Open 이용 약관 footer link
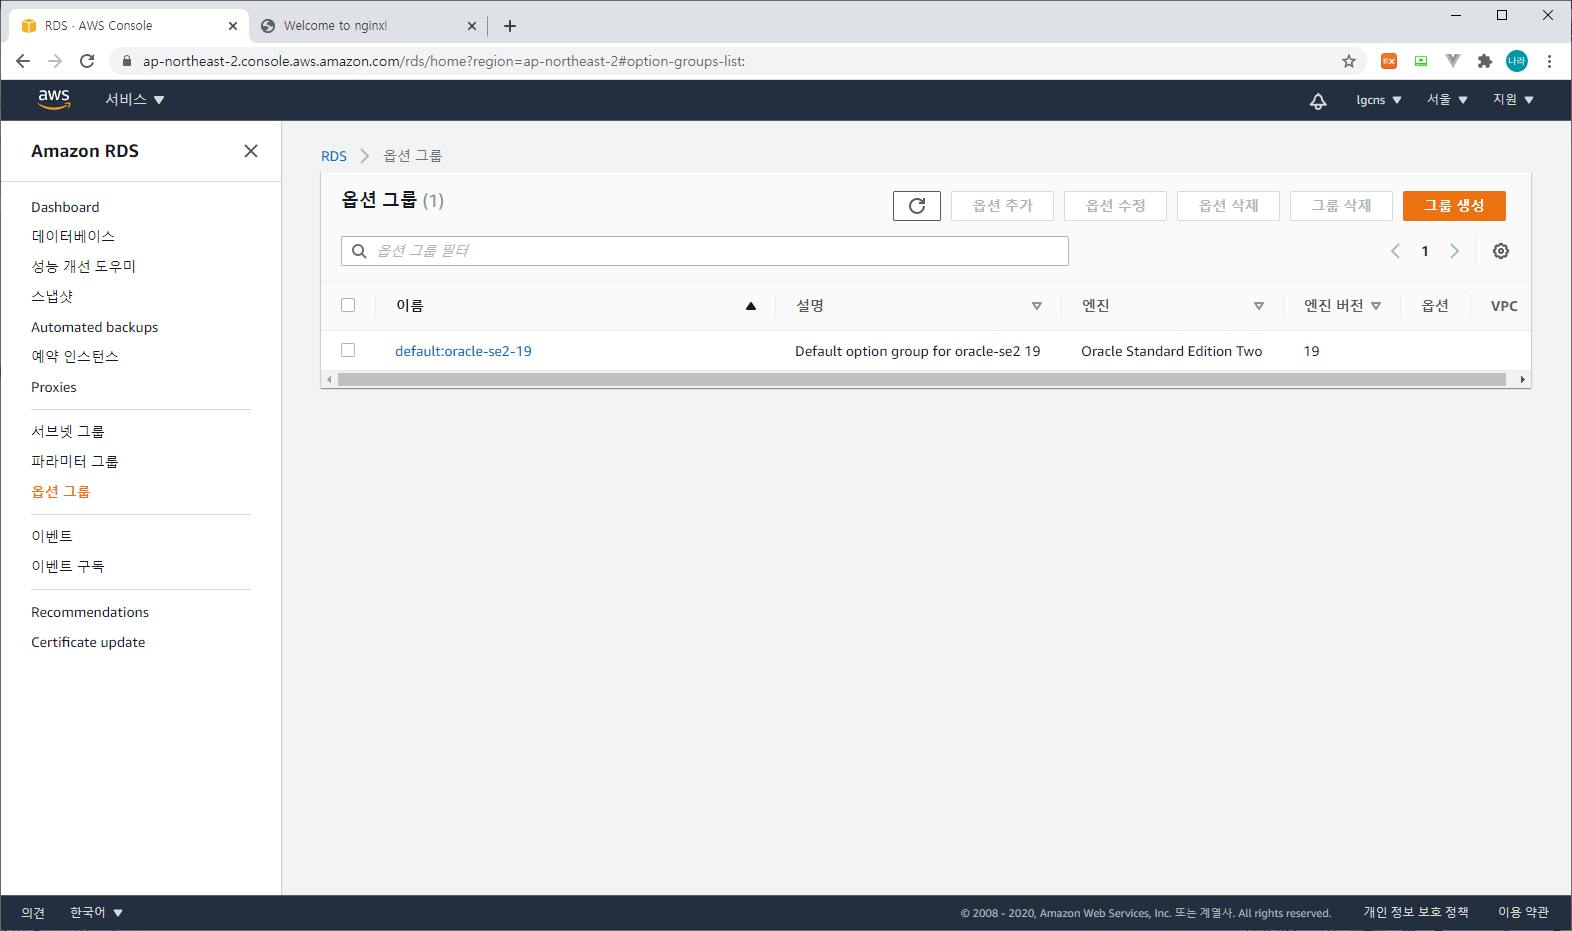 click(x=1523, y=912)
